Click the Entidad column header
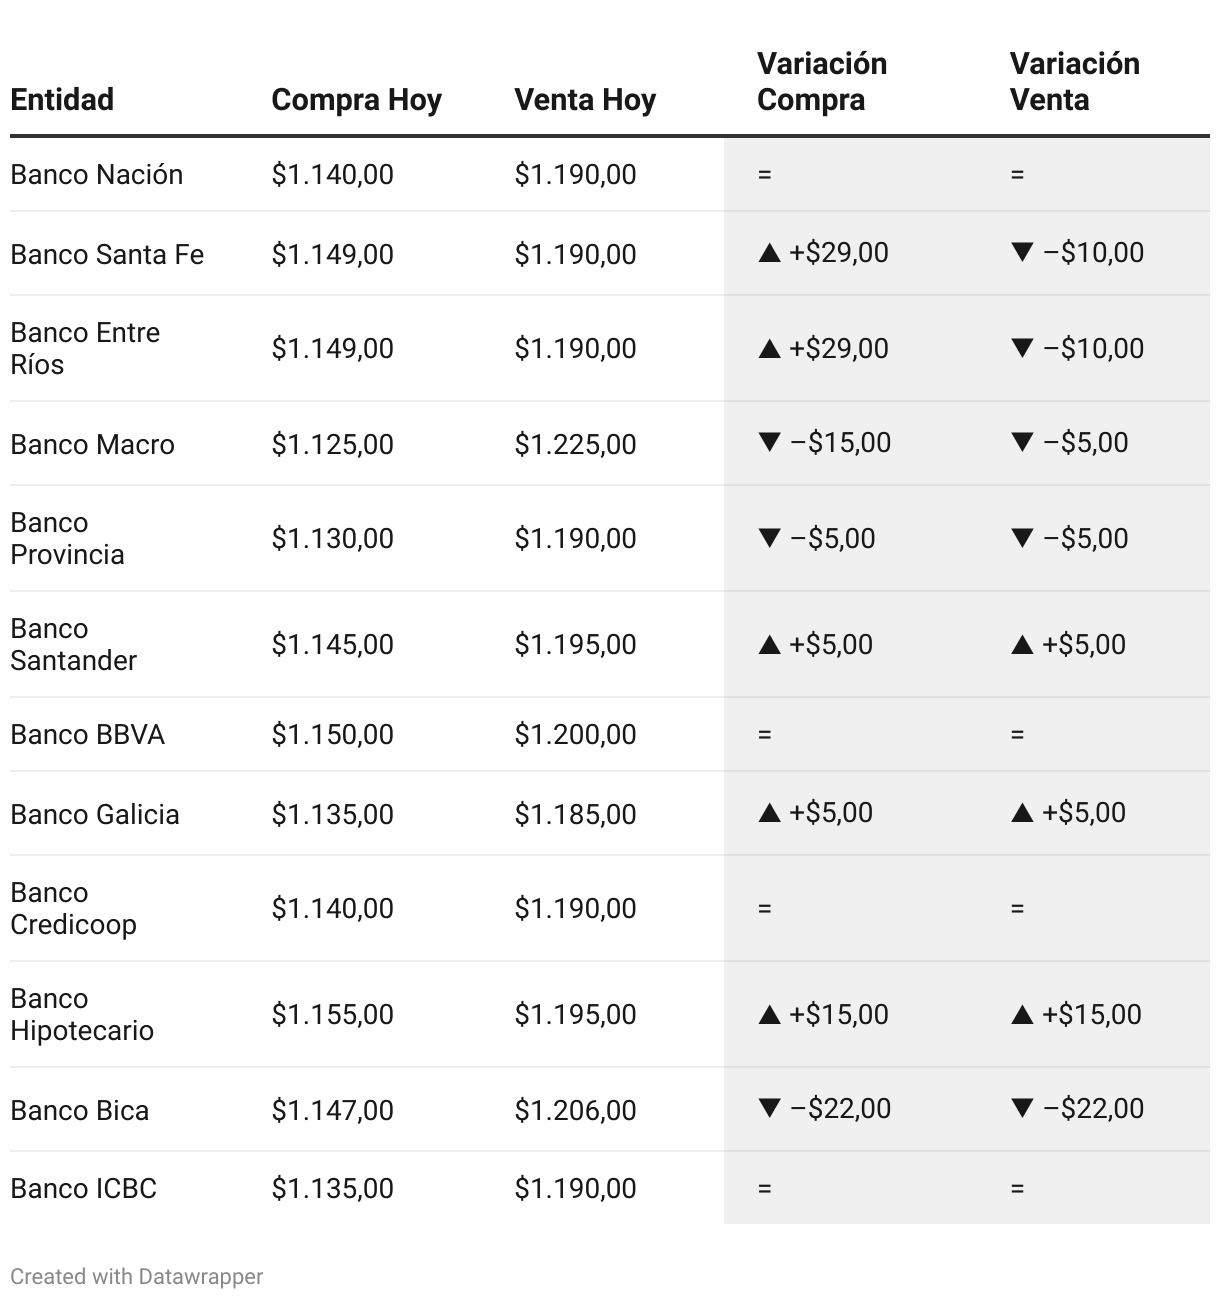This screenshot has width=1220, height=1300. pos(62,100)
